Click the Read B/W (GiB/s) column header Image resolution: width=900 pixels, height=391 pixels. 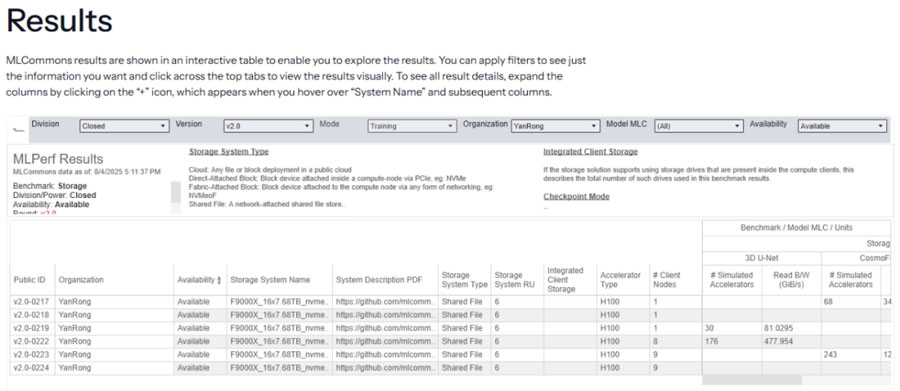(792, 280)
